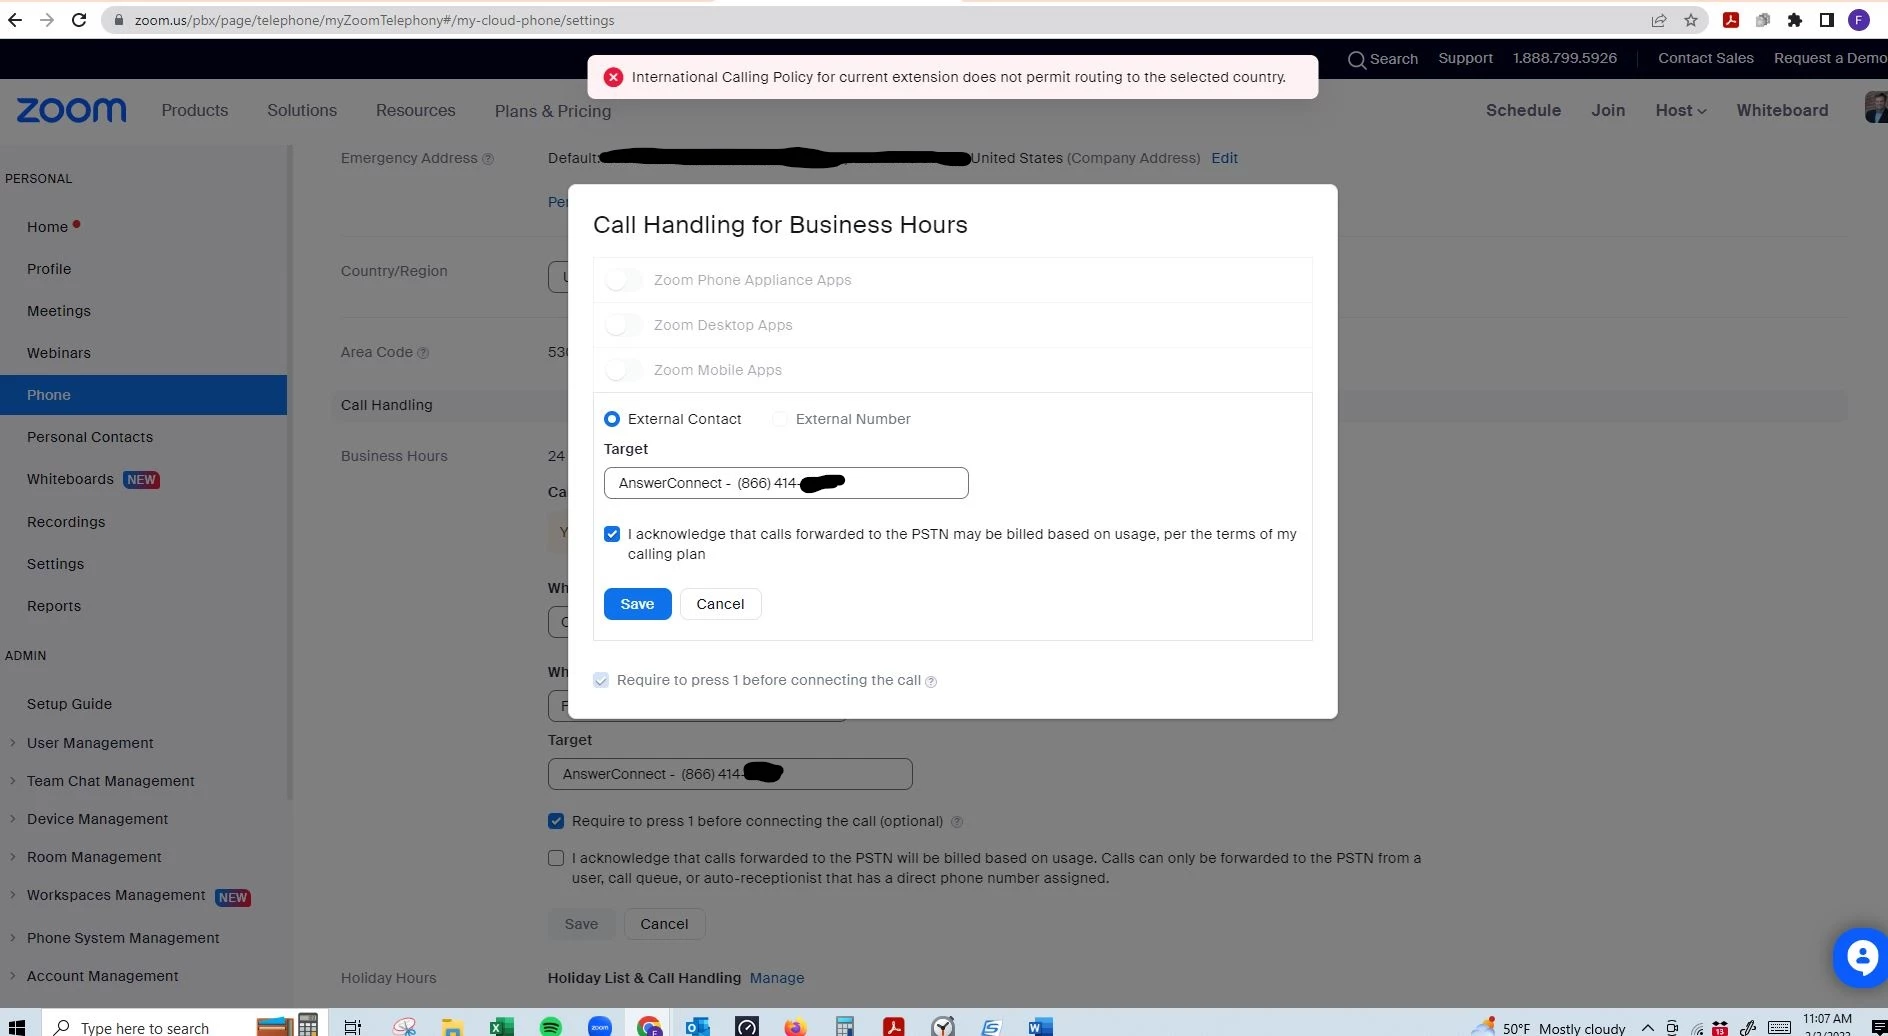Reload the page with the refresh icon
Screen dimensions: 1888x1036
click(79, 20)
